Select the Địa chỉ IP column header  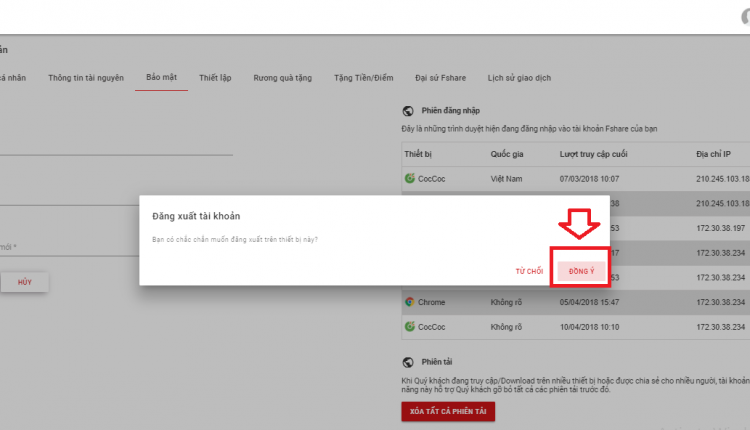pos(713,154)
